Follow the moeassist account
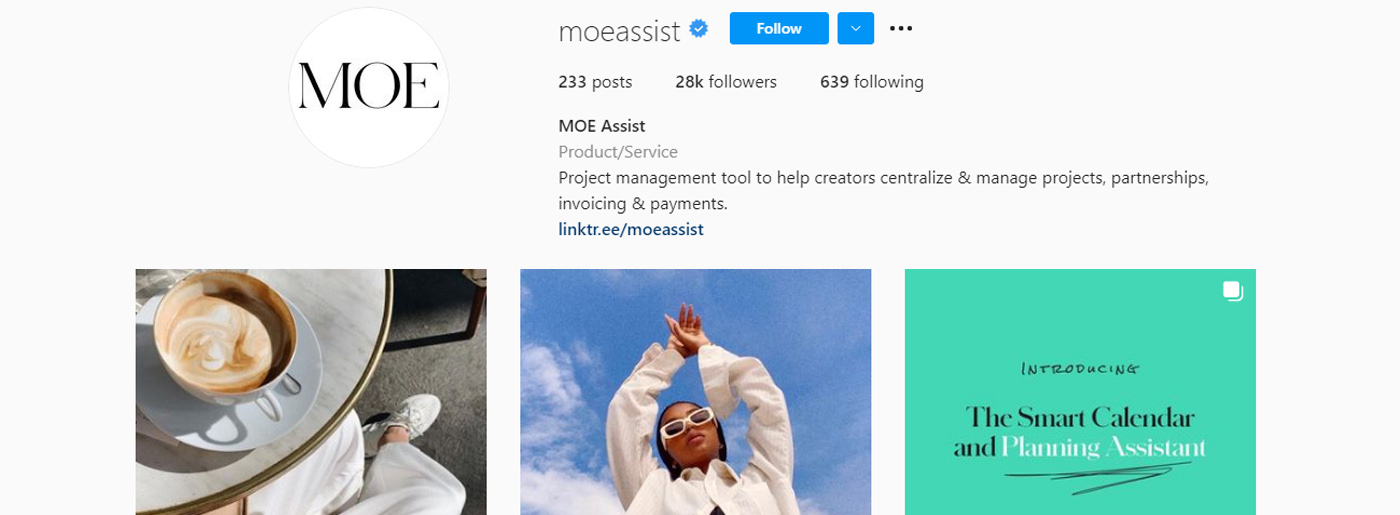Screen dimensions: 1400x515 (x=779, y=29)
